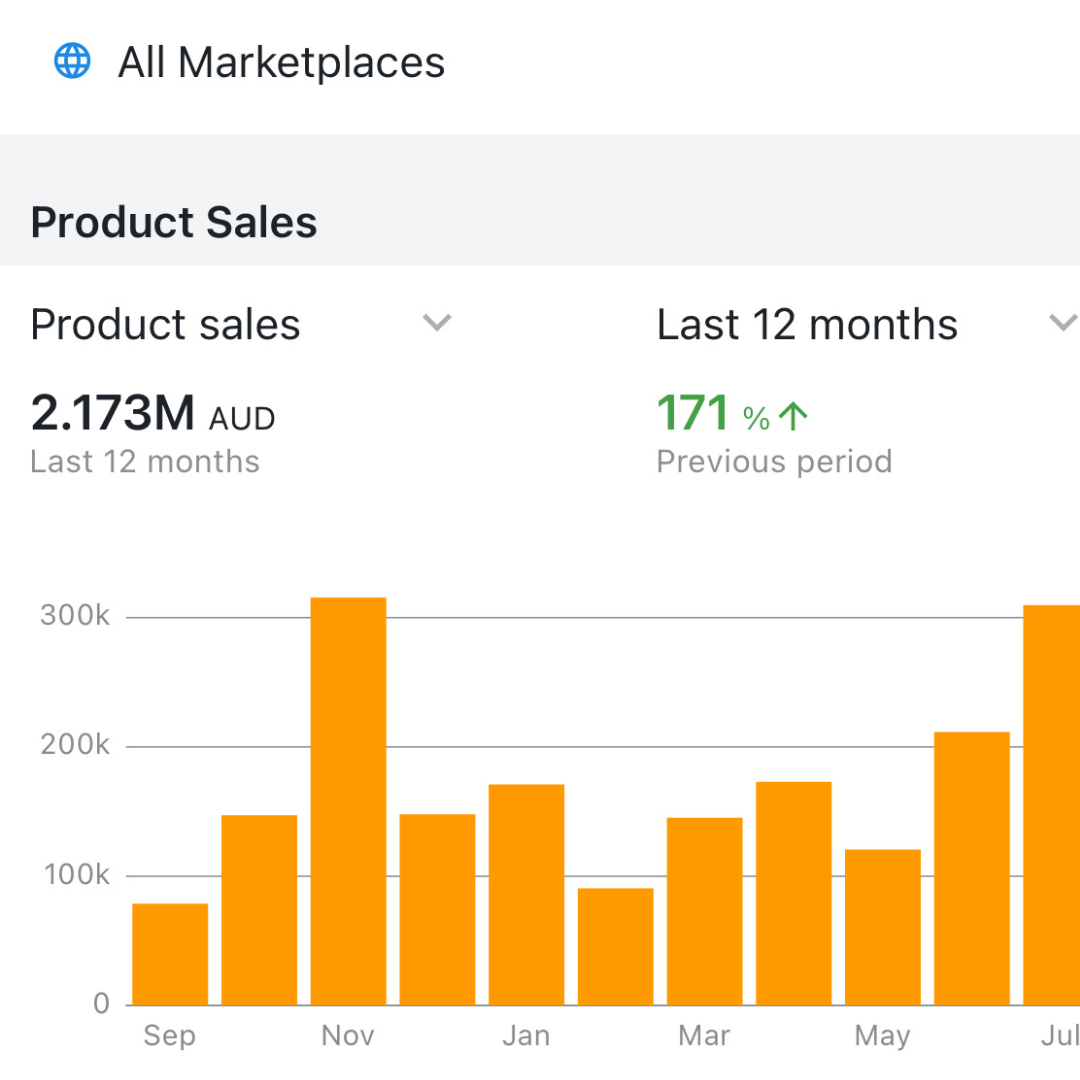Click the October bar in chart
The image size is (1080, 1080).
click(259, 910)
